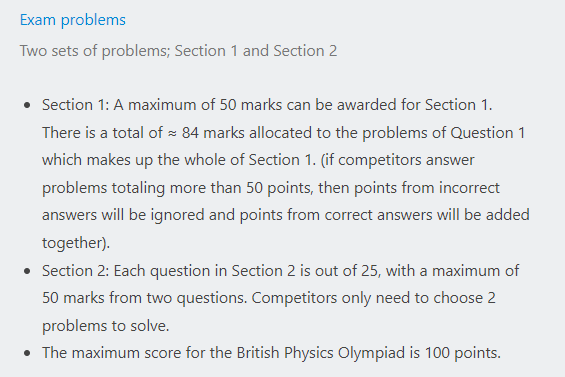
Task: Click the word 'together).'
Action: [x=76, y=243]
